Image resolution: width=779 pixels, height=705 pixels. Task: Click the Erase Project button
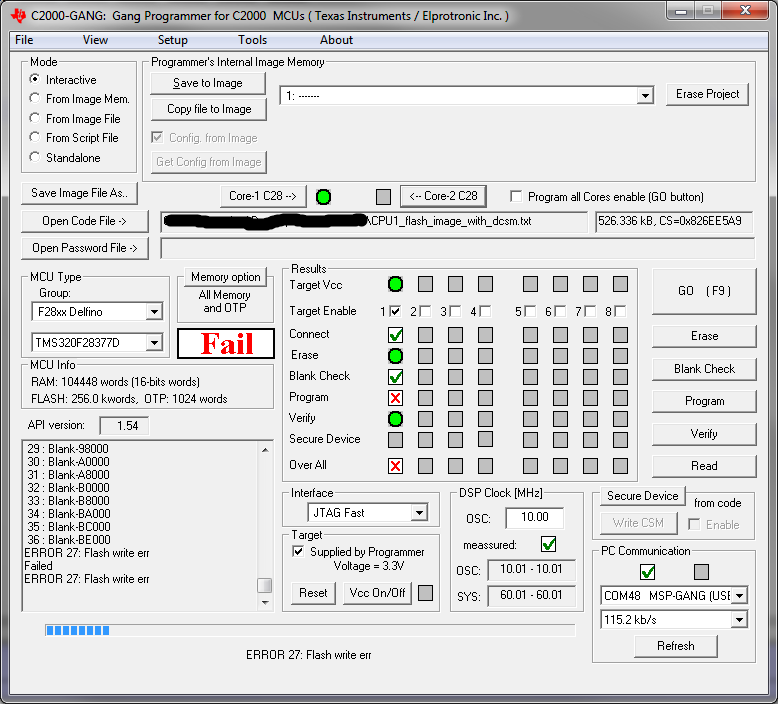pyautogui.click(x=707, y=94)
